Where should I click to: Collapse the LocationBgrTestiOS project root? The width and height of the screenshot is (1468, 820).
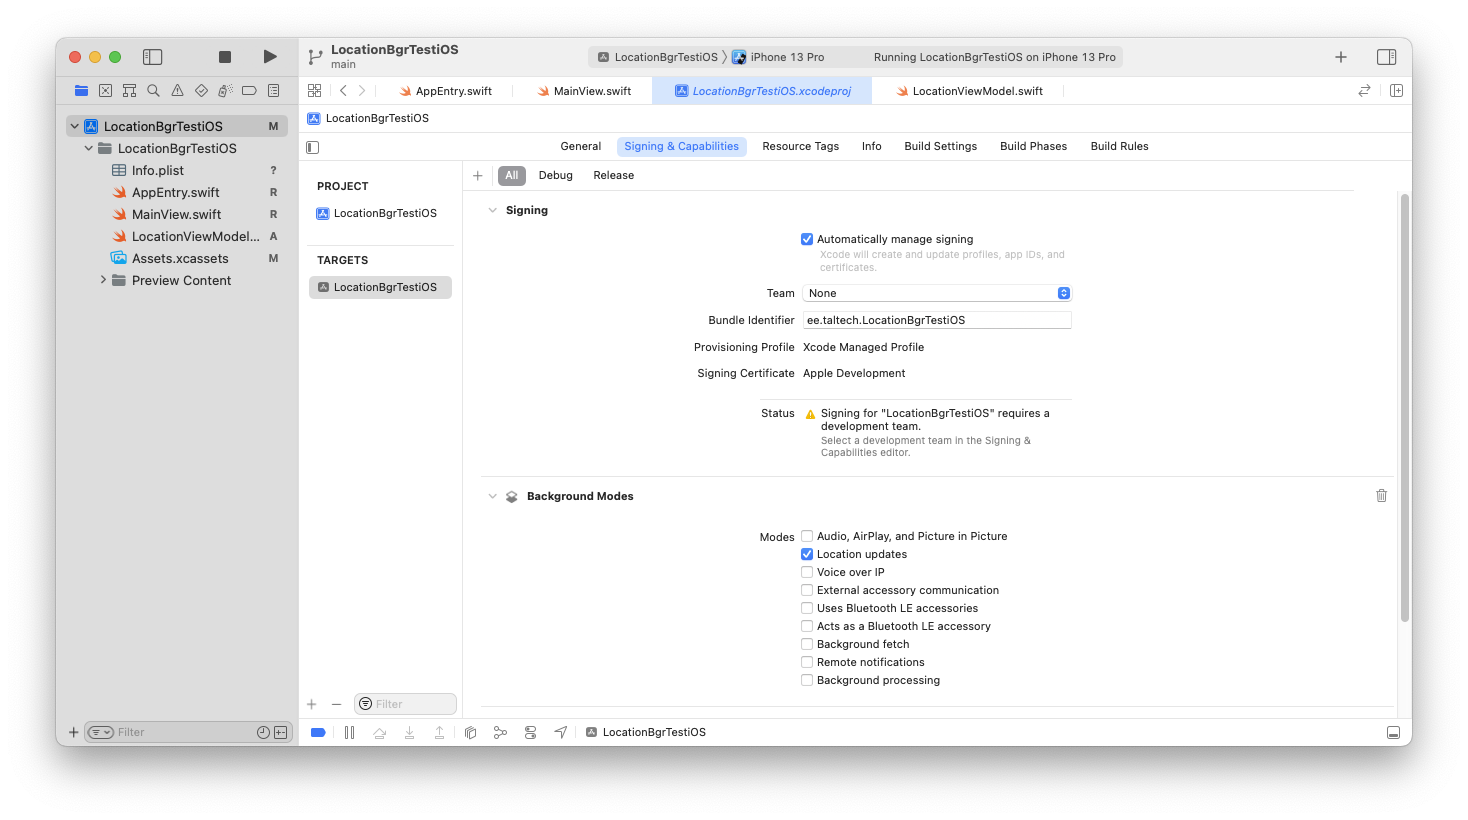click(x=74, y=126)
